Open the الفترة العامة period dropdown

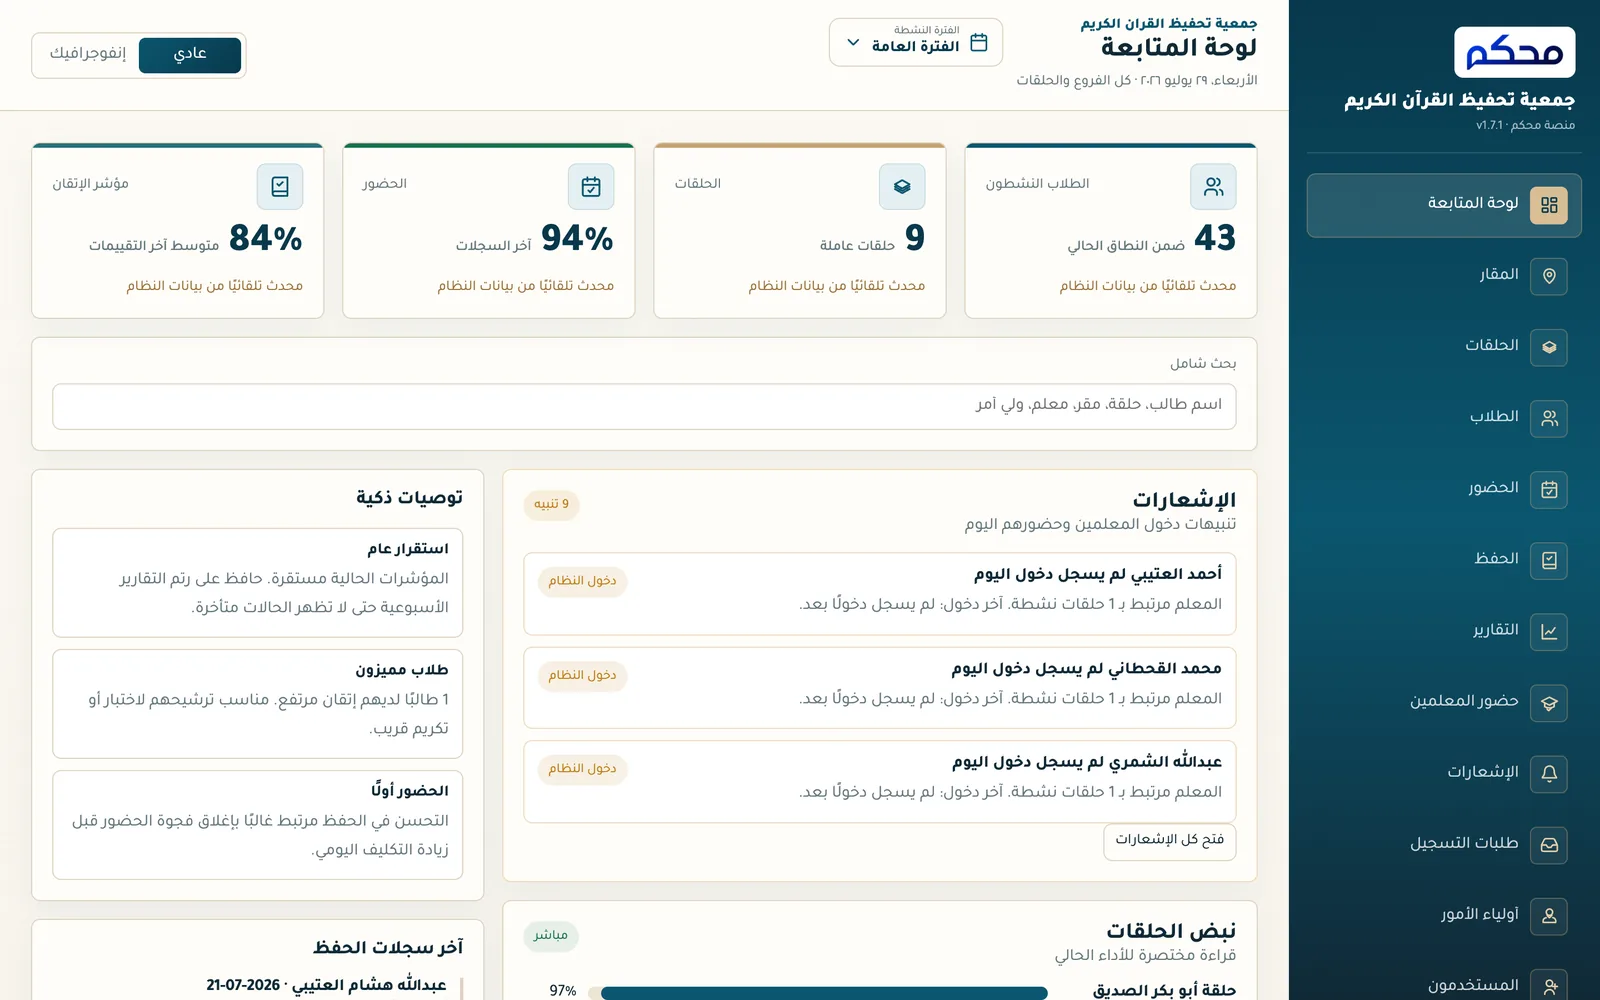click(915, 42)
